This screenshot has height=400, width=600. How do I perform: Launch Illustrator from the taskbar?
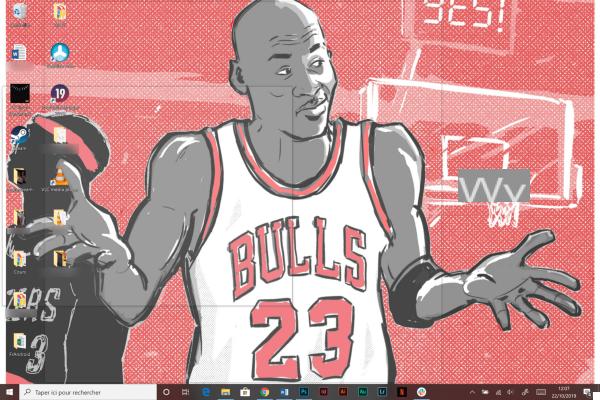(x=343, y=392)
